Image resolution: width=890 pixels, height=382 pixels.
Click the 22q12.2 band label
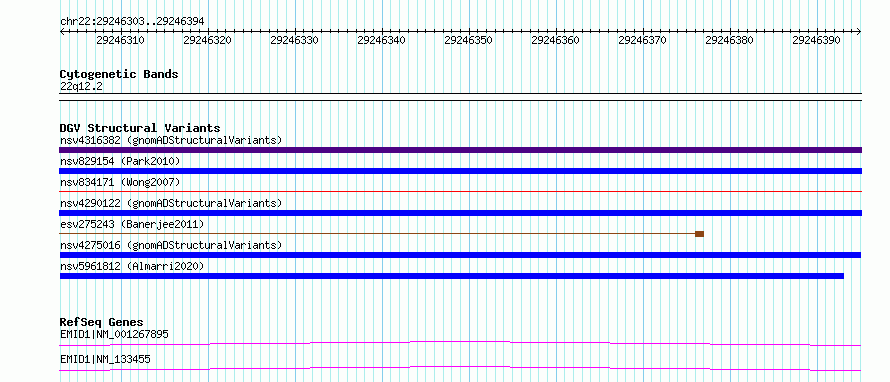coord(81,87)
